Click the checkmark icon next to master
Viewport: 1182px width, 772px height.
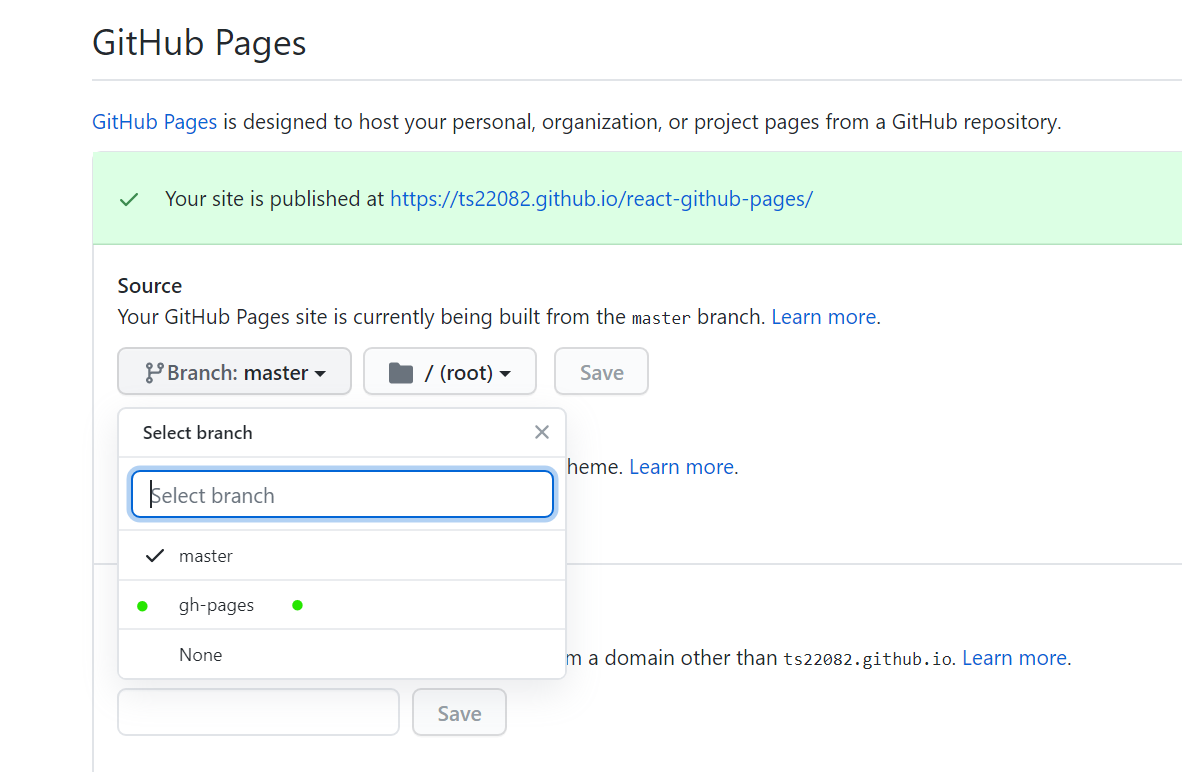click(155, 556)
